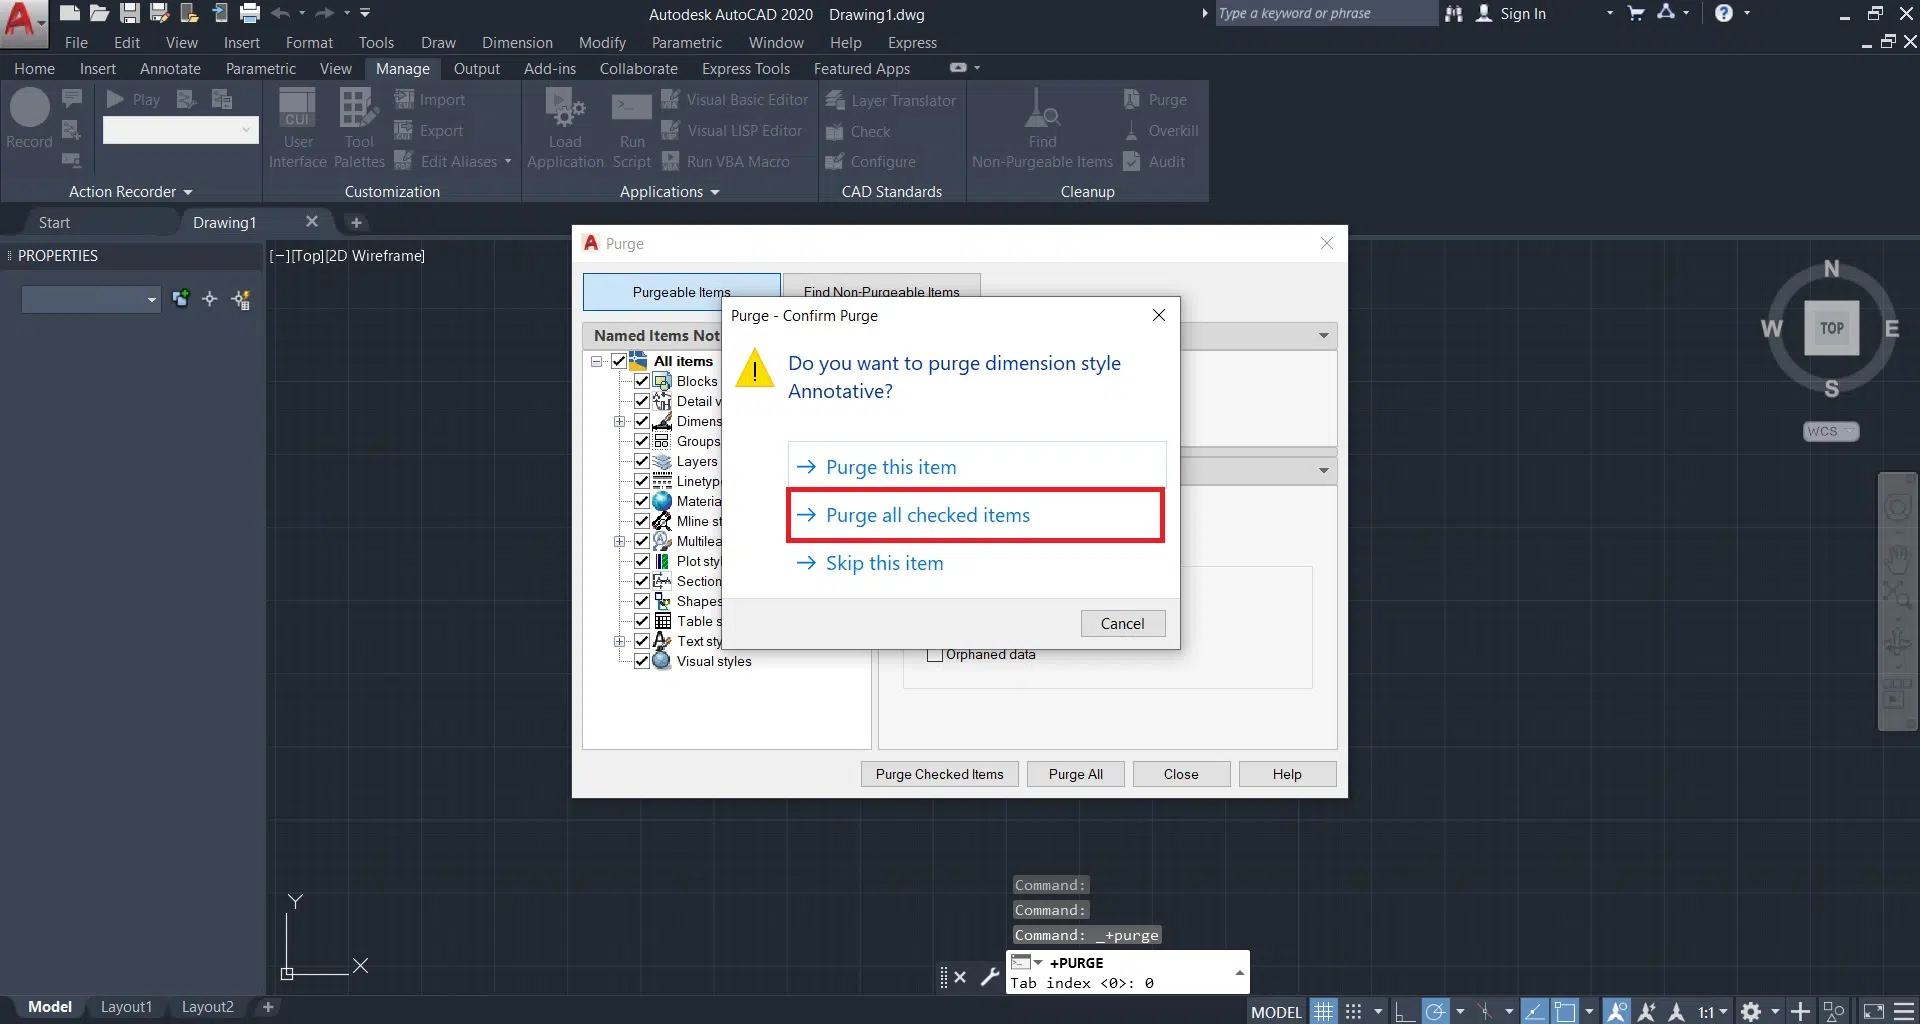Image resolution: width=1920 pixels, height=1024 pixels.
Task: Toggle the grid display in status bar
Action: [1323, 1011]
